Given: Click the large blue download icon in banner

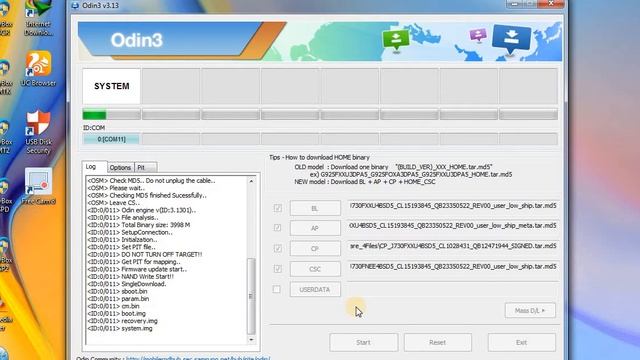Looking at the screenshot, I should [x=511, y=39].
